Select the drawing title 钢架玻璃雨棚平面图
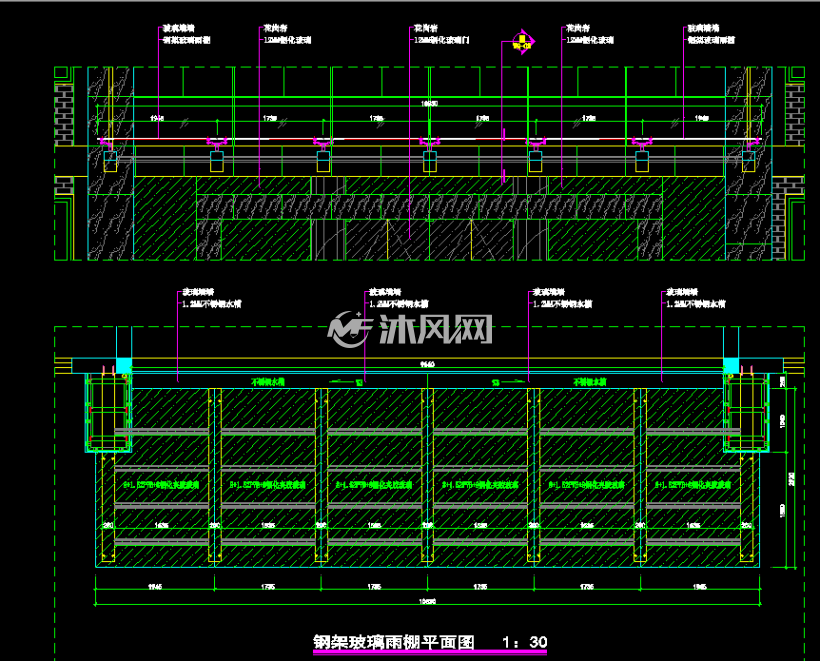Viewport: 820px width, 661px height. pyautogui.click(x=394, y=642)
